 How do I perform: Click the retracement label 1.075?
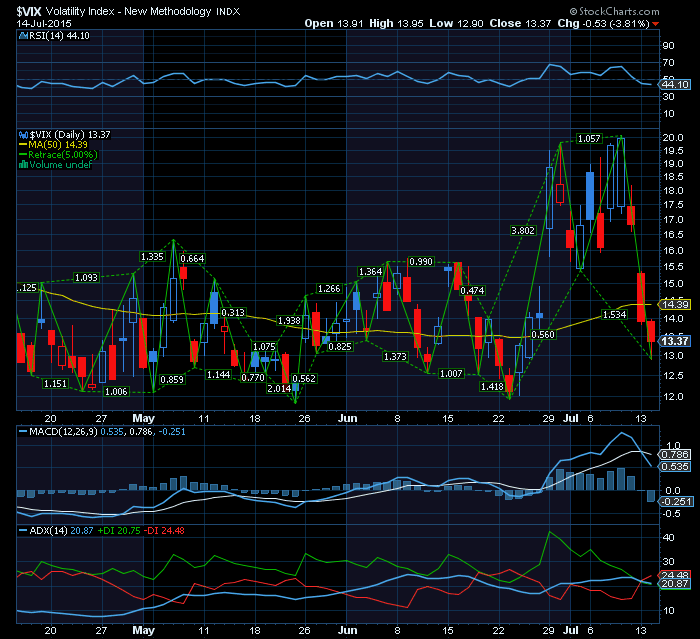(x=264, y=347)
